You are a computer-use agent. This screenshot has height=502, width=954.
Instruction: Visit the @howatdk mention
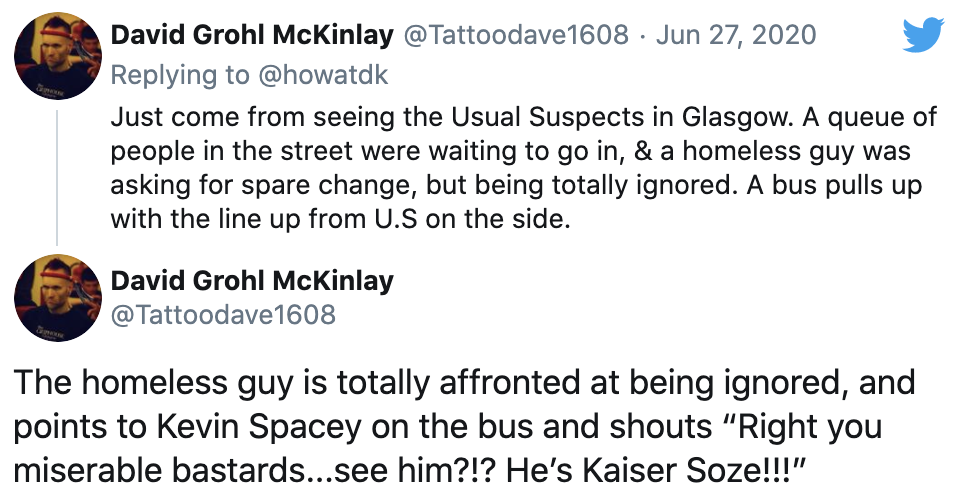pos(323,75)
